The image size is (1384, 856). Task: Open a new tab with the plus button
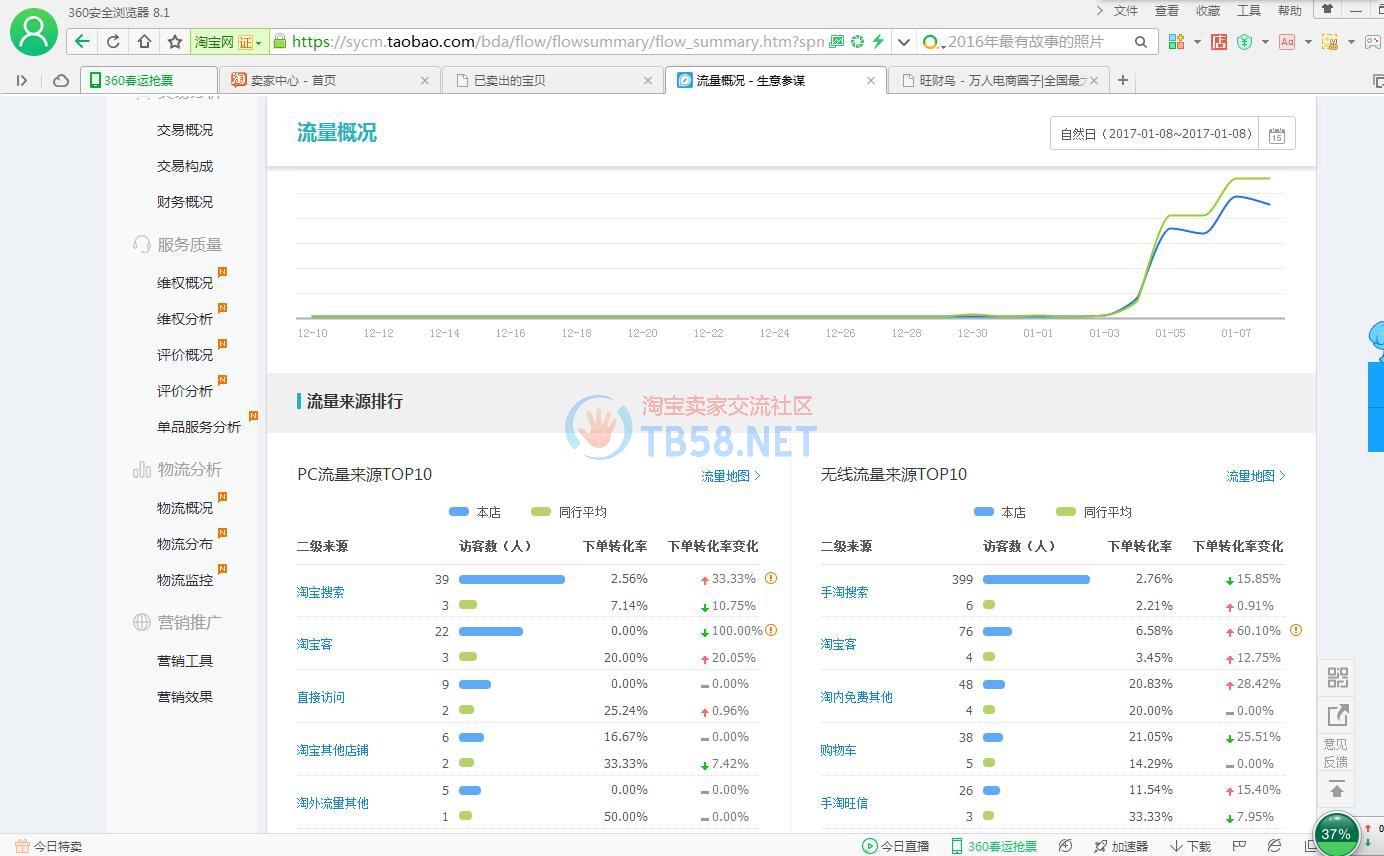click(1123, 80)
